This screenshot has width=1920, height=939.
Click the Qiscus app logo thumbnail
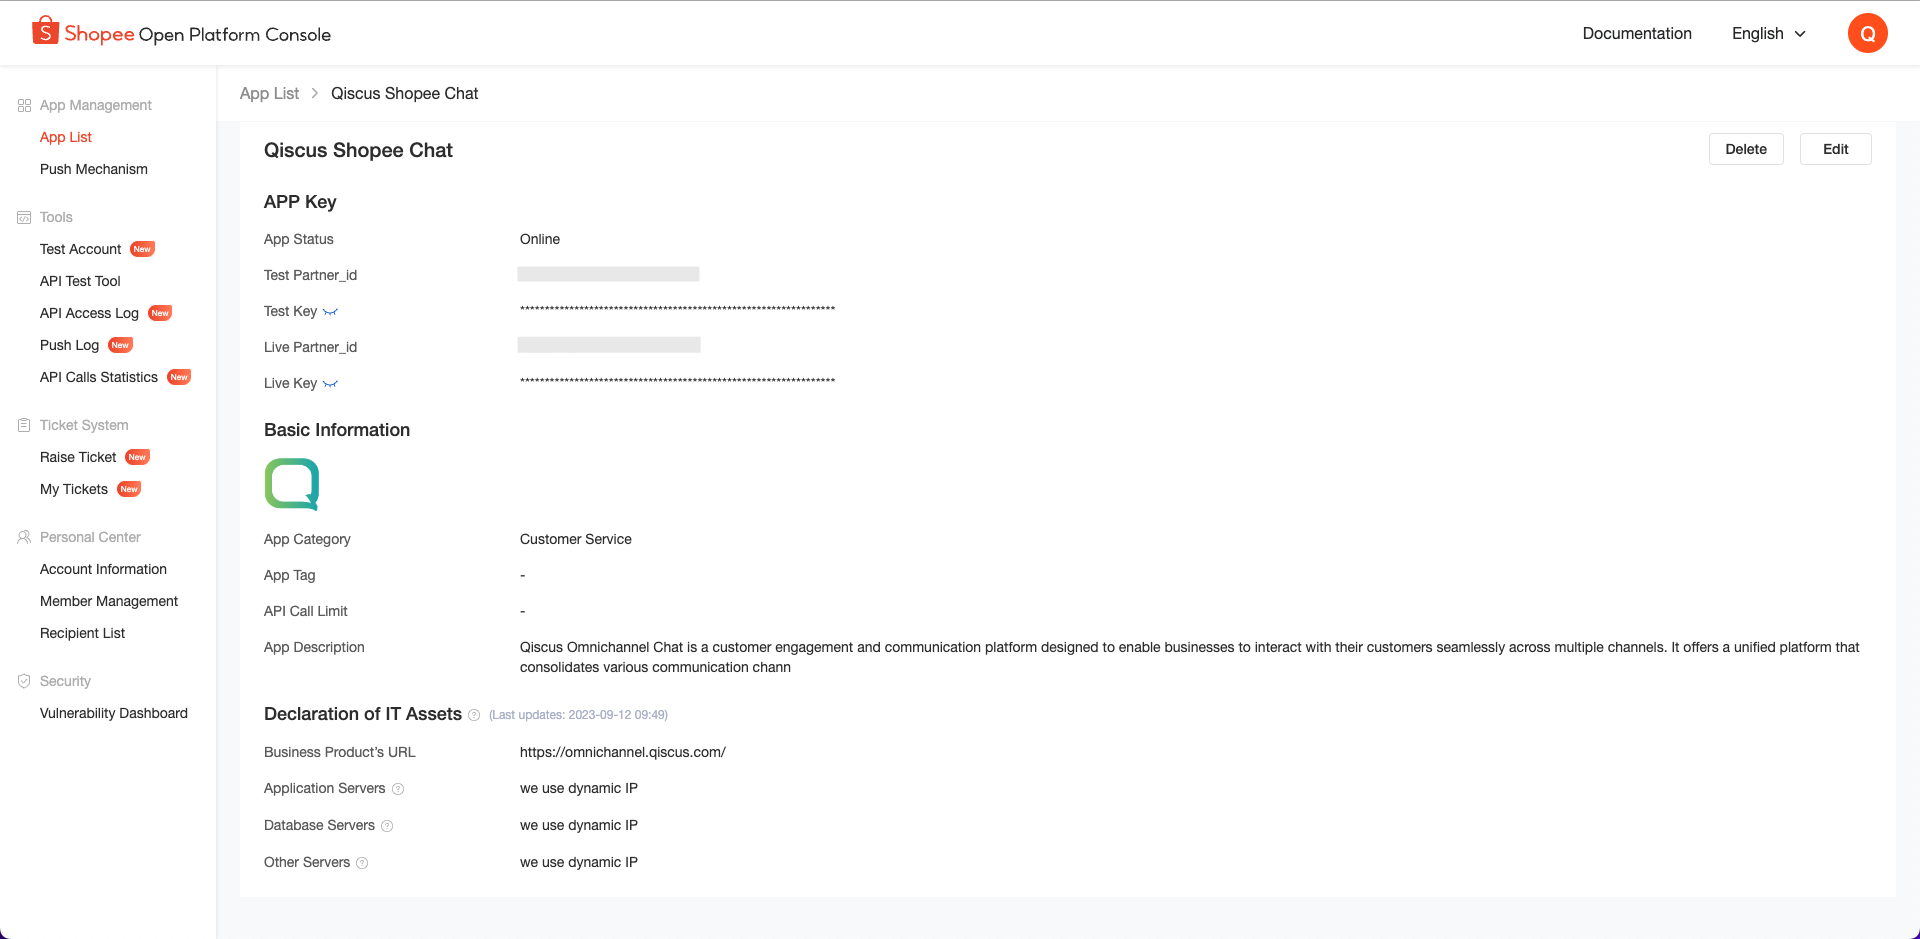[292, 484]
